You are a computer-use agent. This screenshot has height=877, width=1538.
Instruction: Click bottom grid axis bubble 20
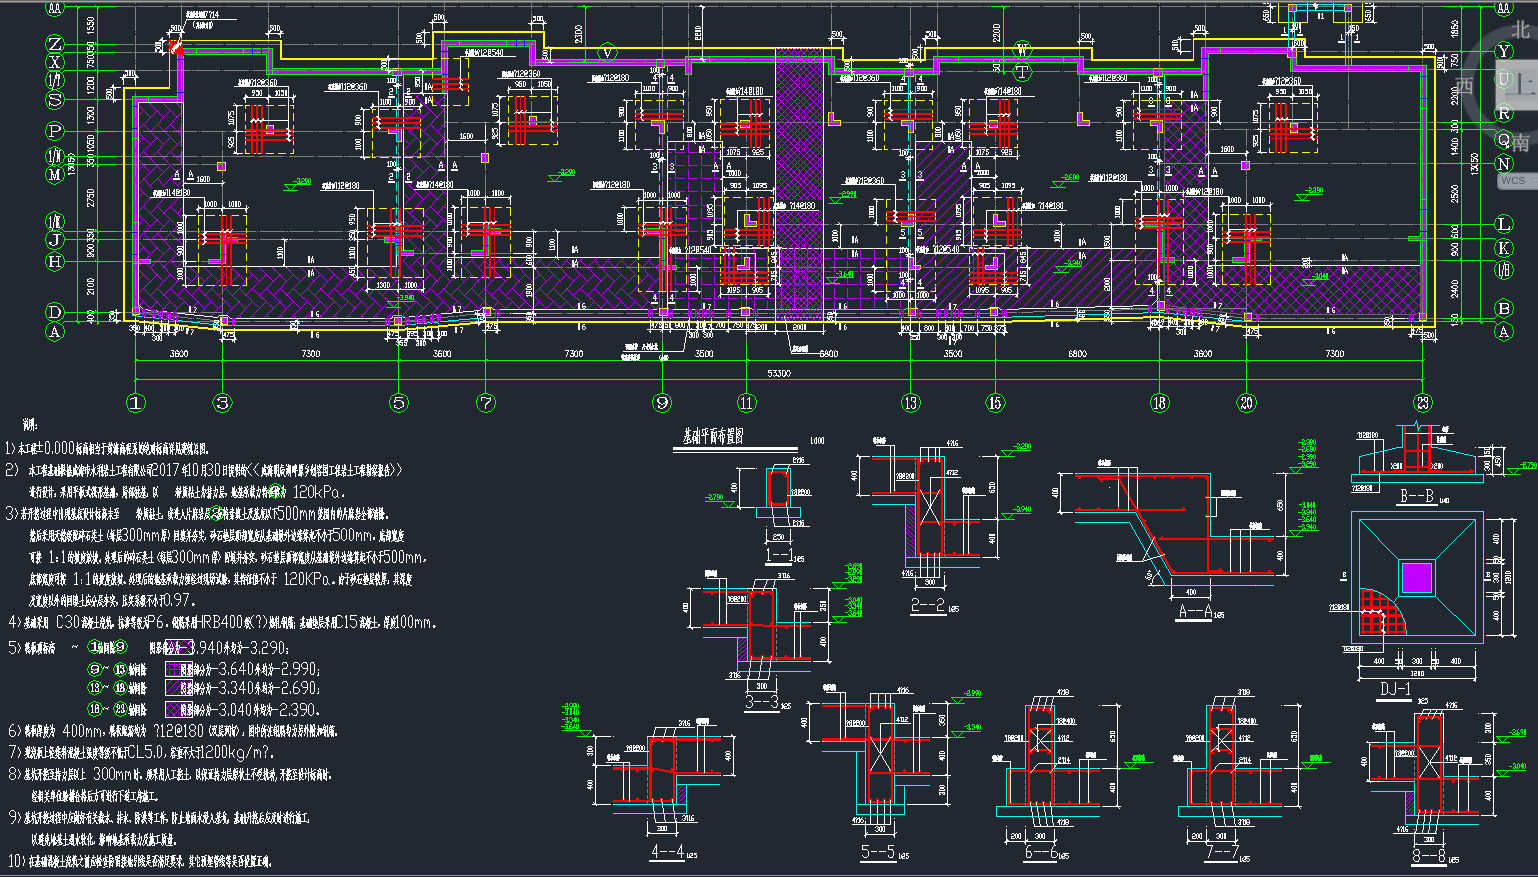pos(1246,403)
